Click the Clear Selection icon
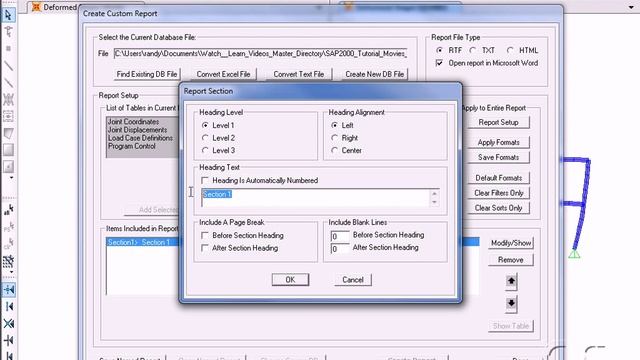Viewport: 640px width, 360px height. pos(8,244)
